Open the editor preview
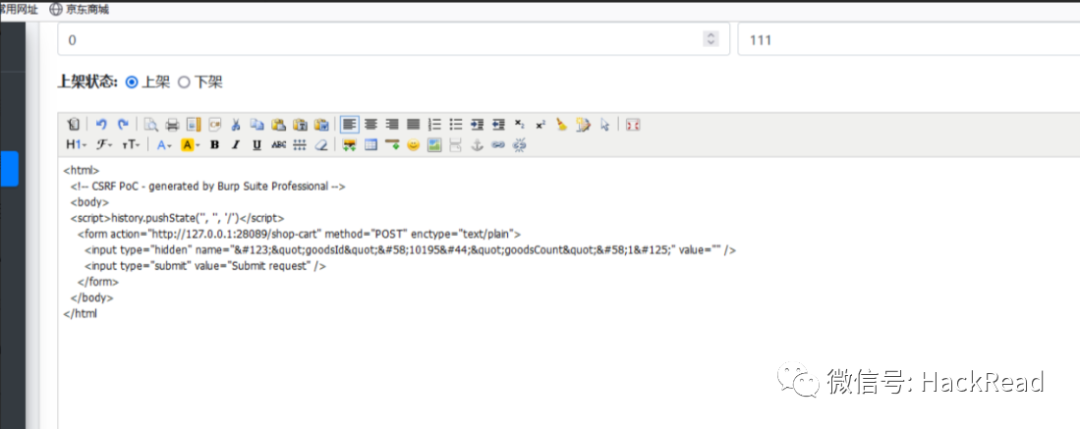Image resolution: width=1080 pixels, height=429 pixels. pos(151,125)
